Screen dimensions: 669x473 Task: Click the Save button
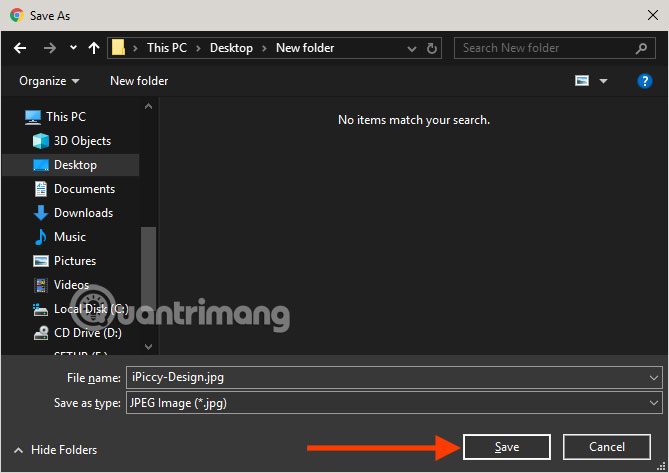pyautogui.click(x=507, y=447)
